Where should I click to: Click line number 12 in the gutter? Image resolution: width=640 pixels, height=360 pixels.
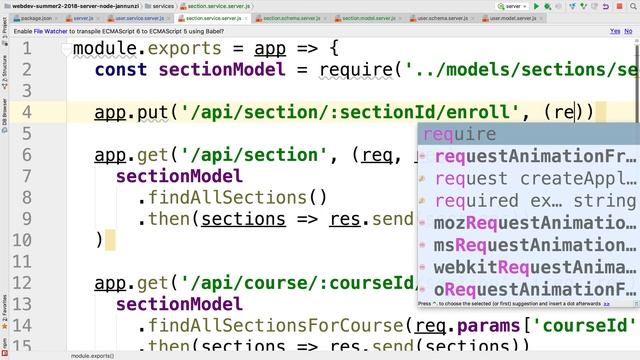(x=22, y=283)
